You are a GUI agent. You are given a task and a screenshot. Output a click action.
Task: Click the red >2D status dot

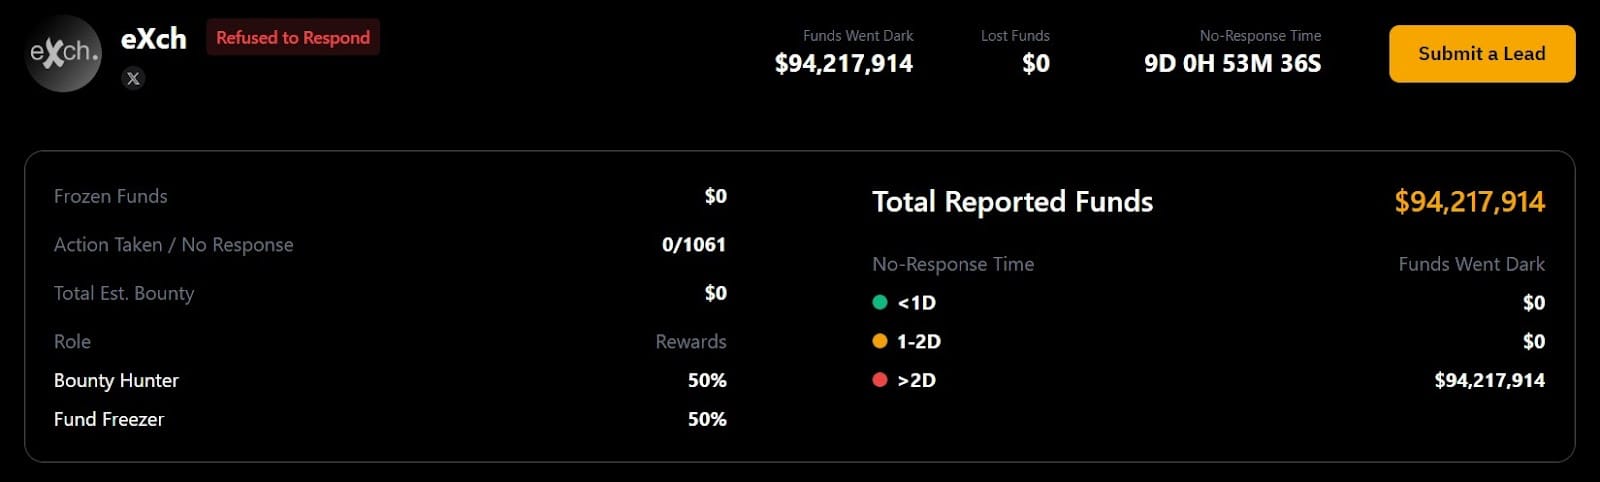pos(880,380)
